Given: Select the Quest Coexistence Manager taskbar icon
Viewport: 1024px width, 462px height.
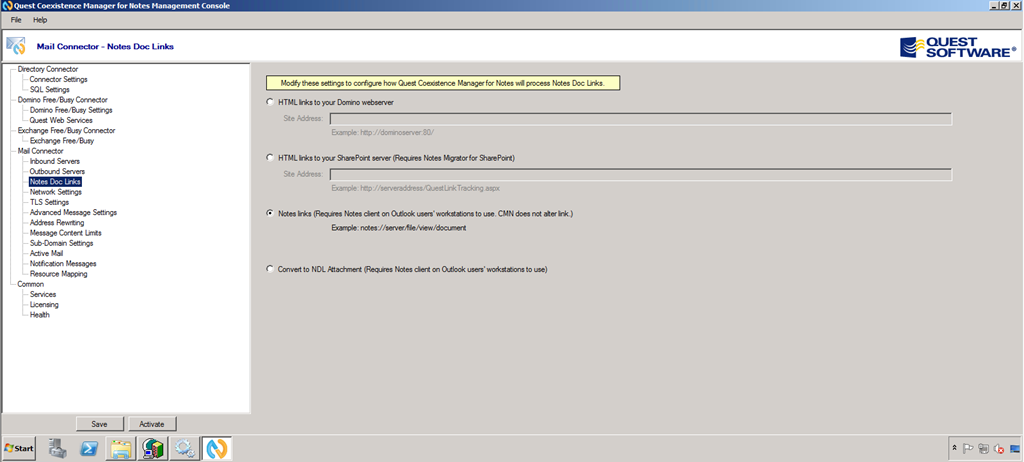Looking at the screenshot, I should (217, 448).
